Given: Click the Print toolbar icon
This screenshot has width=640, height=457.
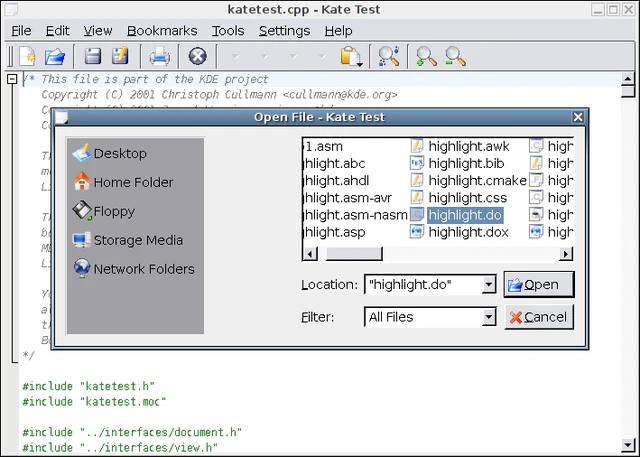Looking at the screenshot, I should tap(160, 56).
